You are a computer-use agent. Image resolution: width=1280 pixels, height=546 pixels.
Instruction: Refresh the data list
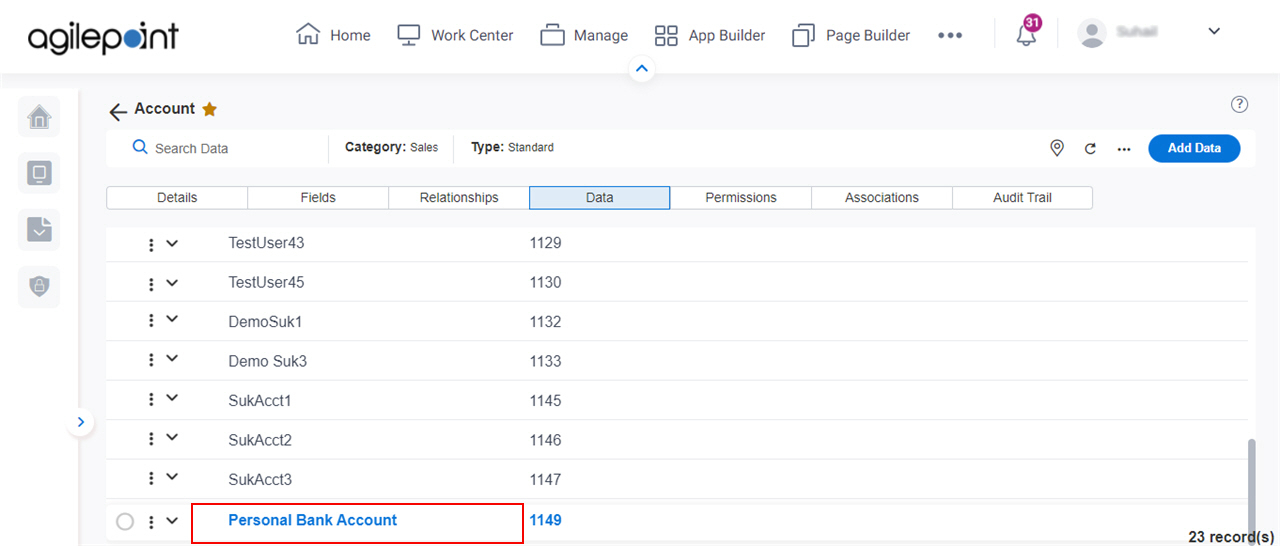pyautogui.click(x=1090, y=149)
